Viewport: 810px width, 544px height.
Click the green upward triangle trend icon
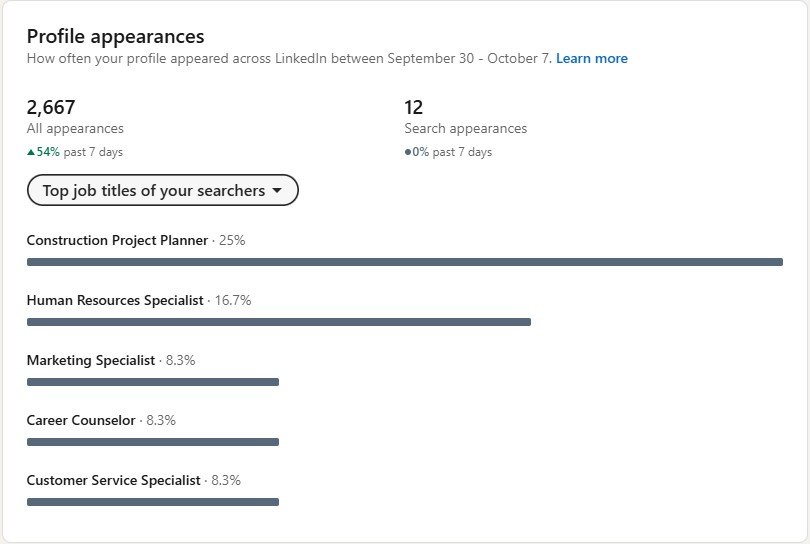coord(31,153)
